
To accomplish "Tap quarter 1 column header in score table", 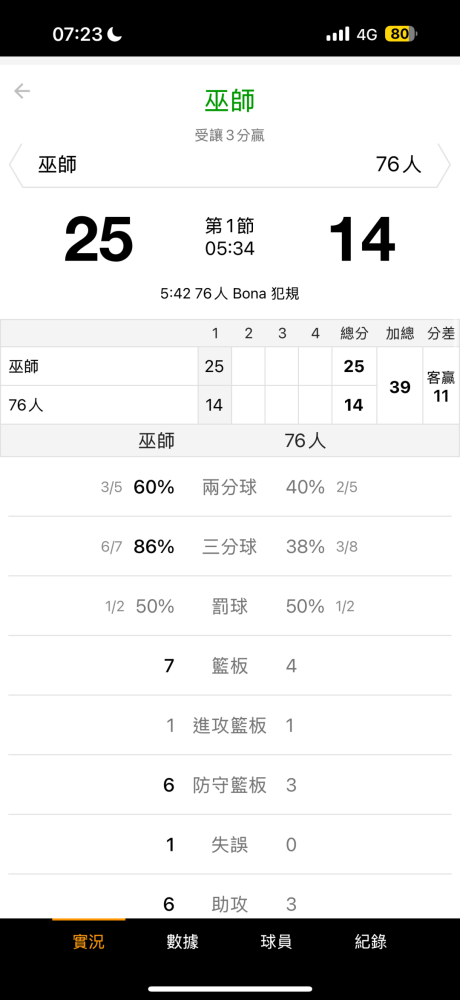I will 215,334.
